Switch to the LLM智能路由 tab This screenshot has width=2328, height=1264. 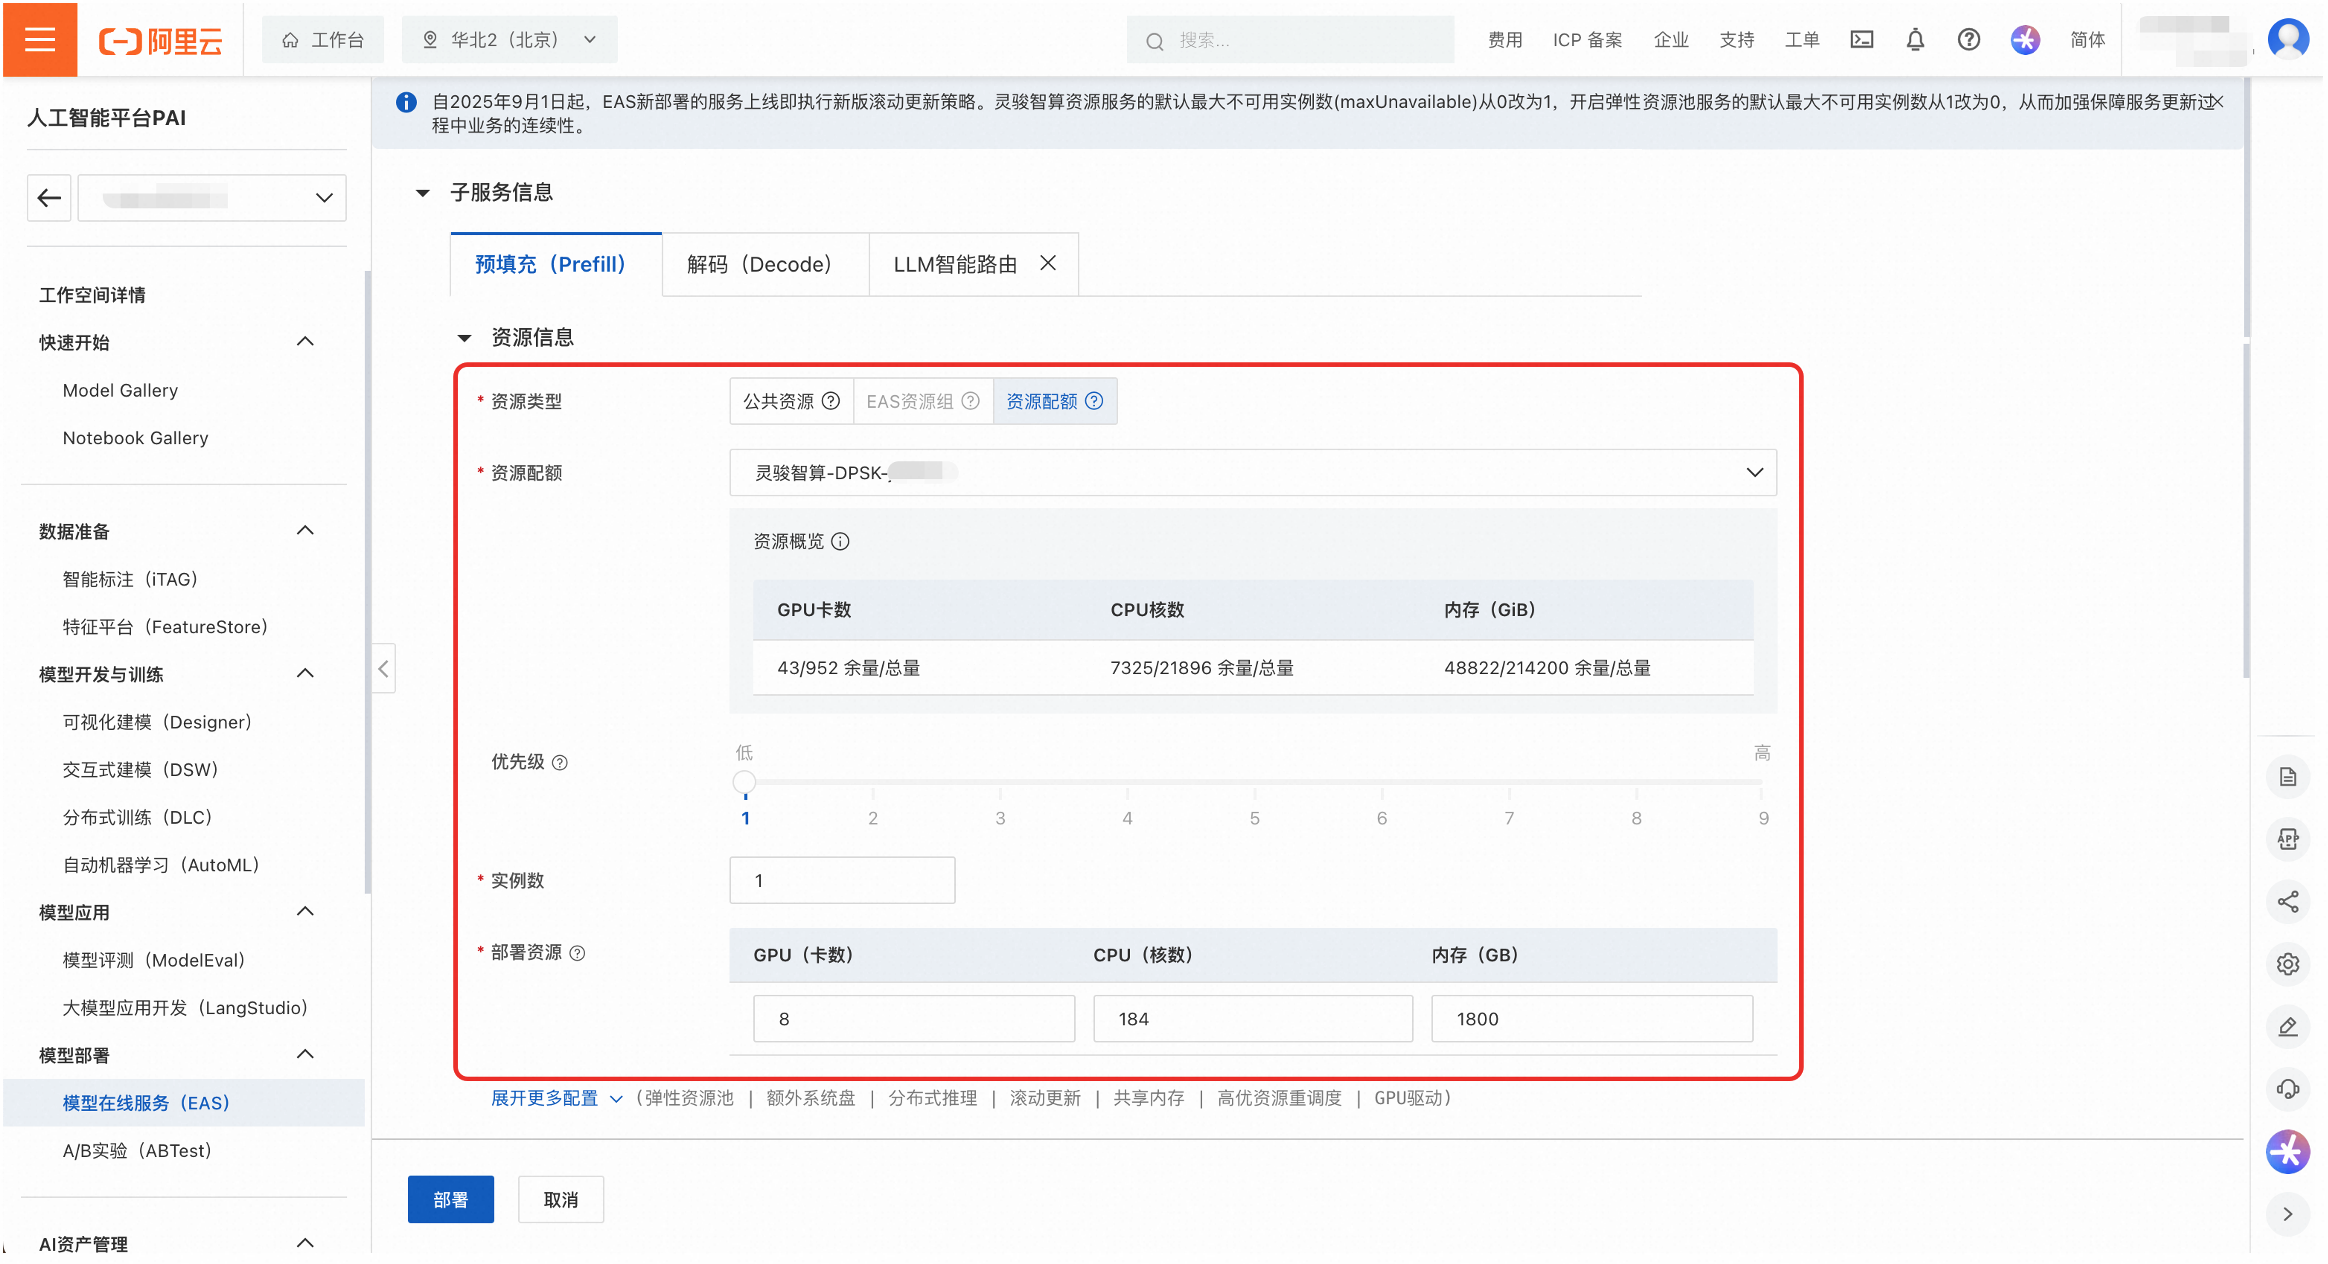(955, 264)
